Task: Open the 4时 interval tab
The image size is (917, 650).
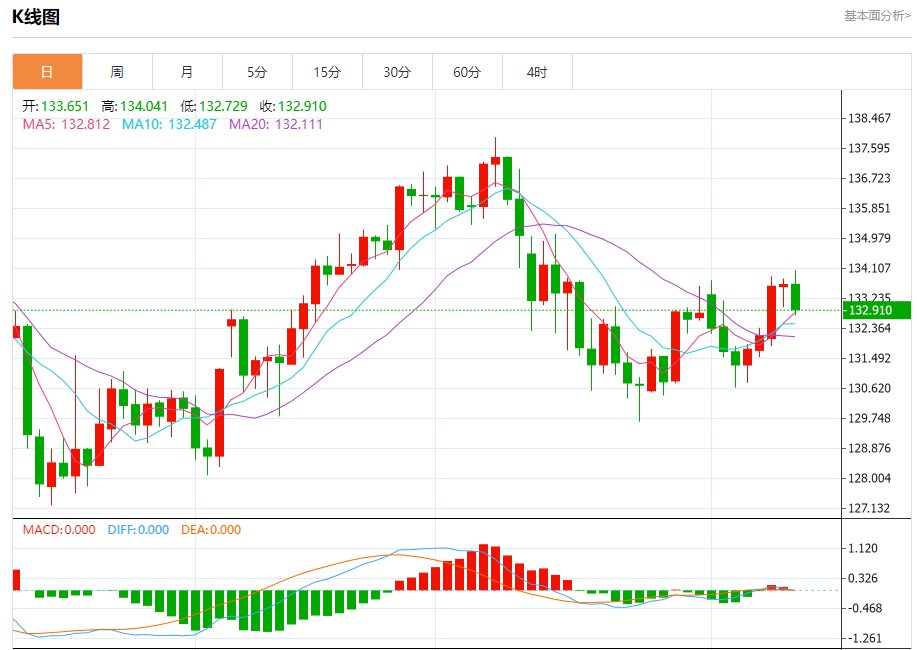Action: pos(537,72)
